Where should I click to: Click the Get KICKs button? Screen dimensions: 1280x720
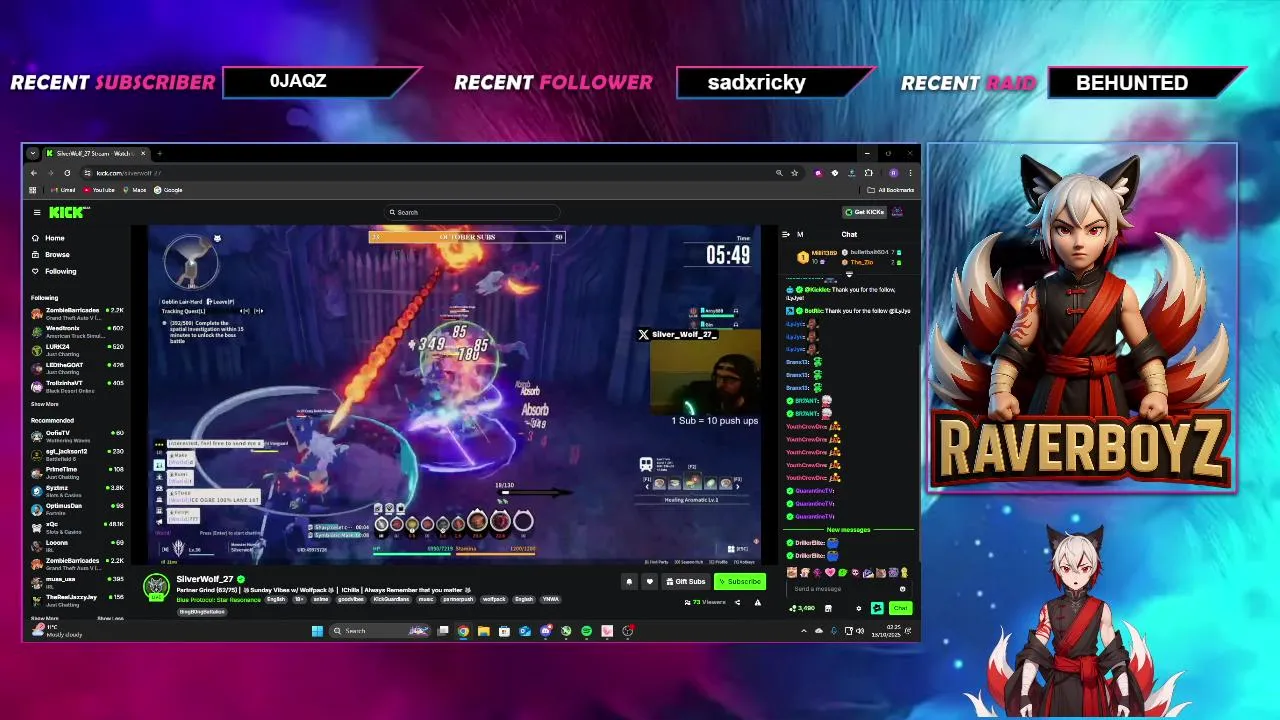(x=864, y=212)
